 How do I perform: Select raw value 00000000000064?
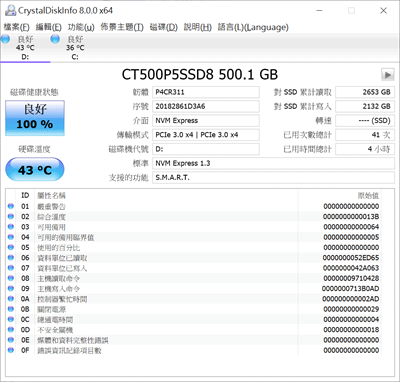coord(351,227)
